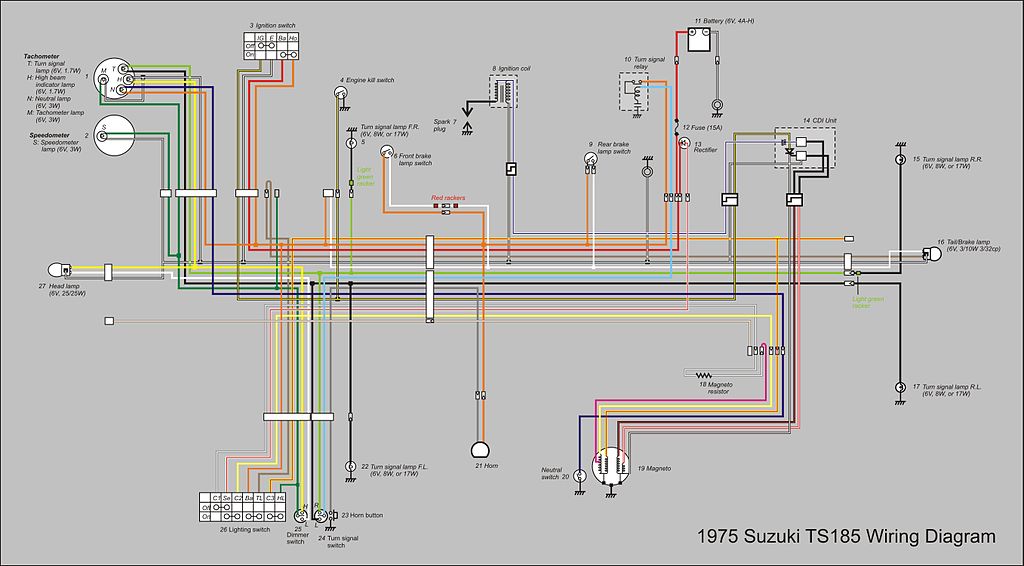
Task: Select the Head lamp bulb symbol
Action: coord(59,270)
